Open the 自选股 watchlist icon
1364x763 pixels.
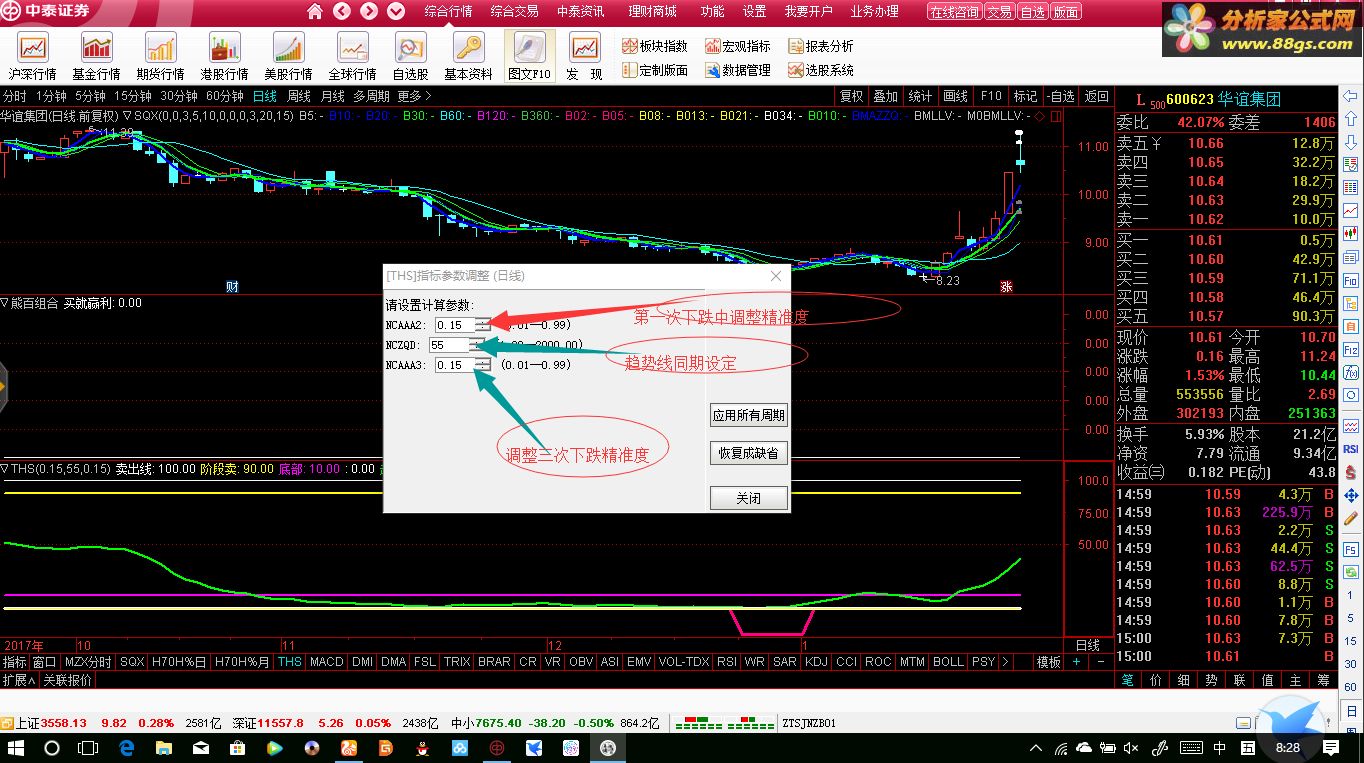411,56
